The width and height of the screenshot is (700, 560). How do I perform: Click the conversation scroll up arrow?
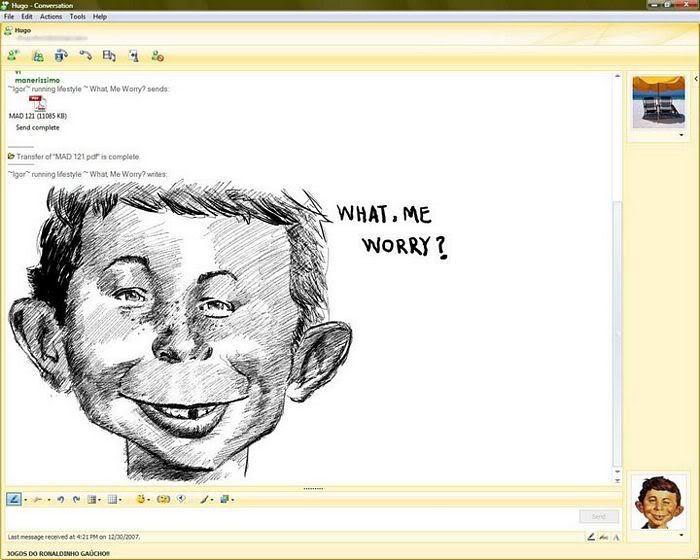tap(617, 76)
